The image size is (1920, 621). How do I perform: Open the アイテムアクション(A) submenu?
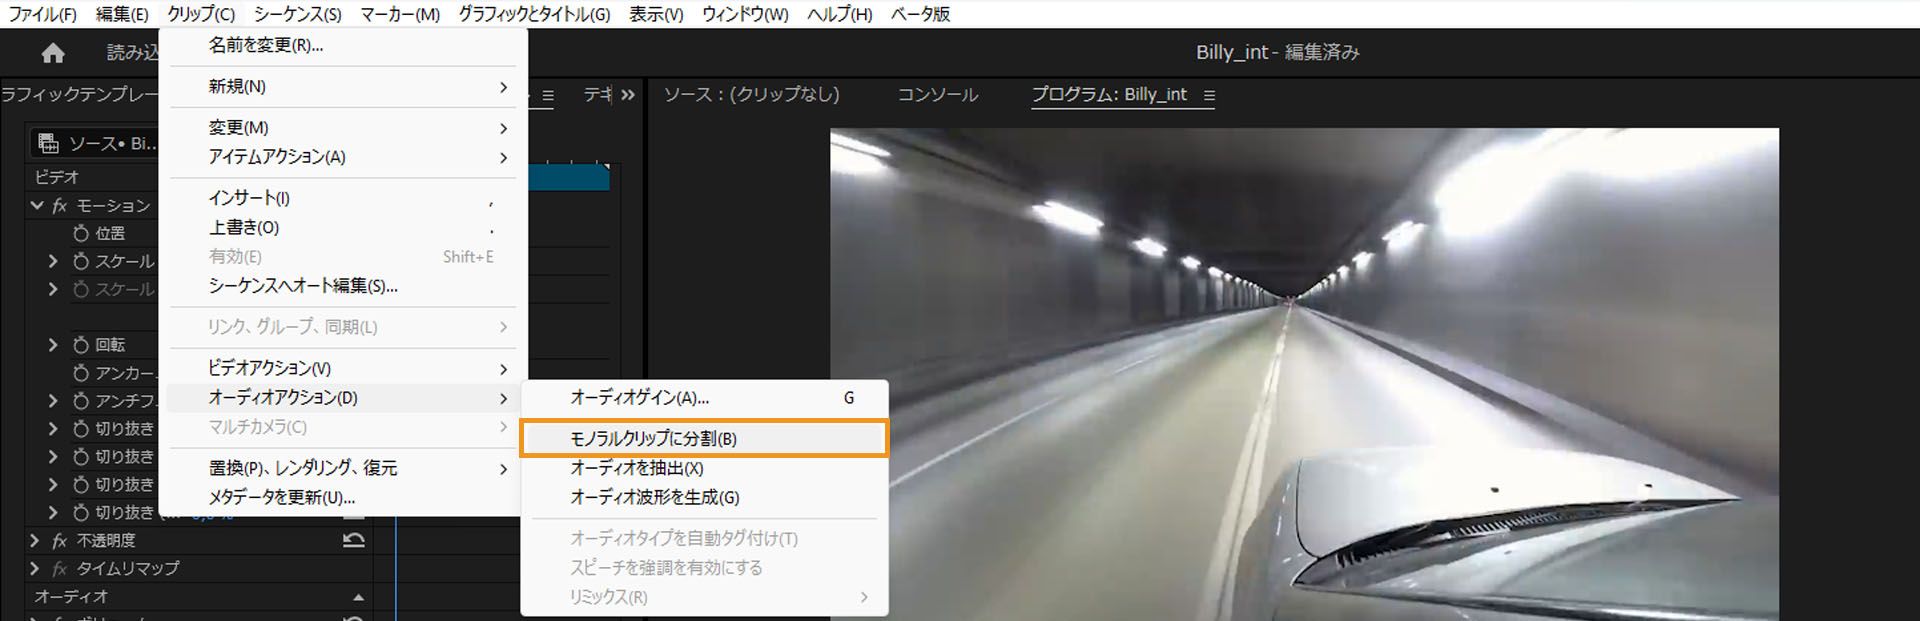click(342, 157)
